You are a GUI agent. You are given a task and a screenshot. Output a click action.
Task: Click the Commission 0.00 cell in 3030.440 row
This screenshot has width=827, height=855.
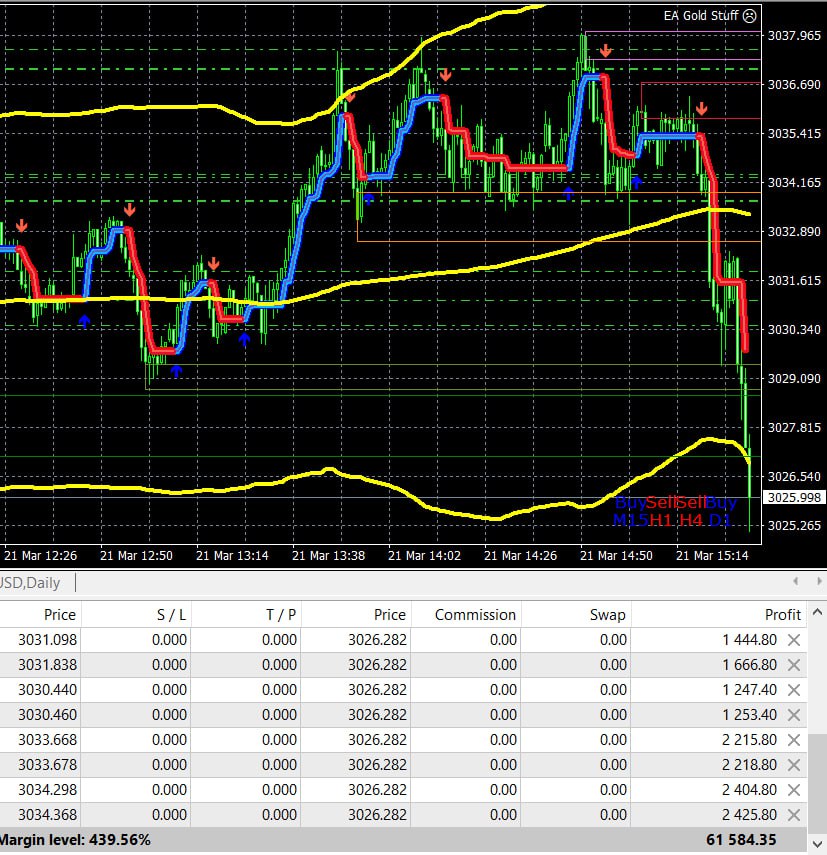pyautogui.click(x=503, y=690)
